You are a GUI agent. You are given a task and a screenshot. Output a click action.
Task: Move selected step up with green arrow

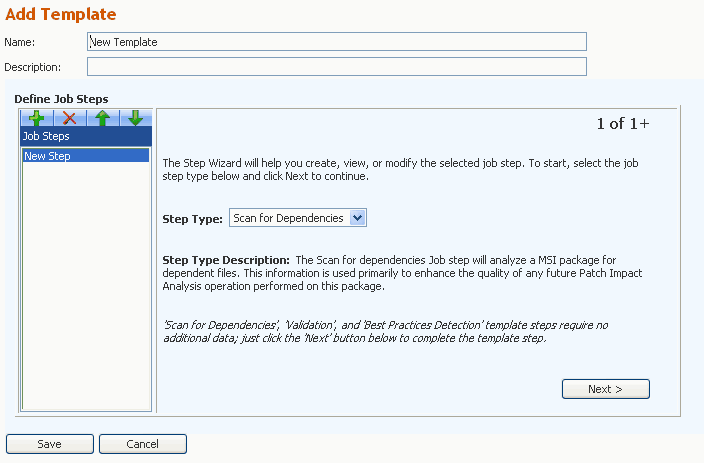(x=103, y=118)
